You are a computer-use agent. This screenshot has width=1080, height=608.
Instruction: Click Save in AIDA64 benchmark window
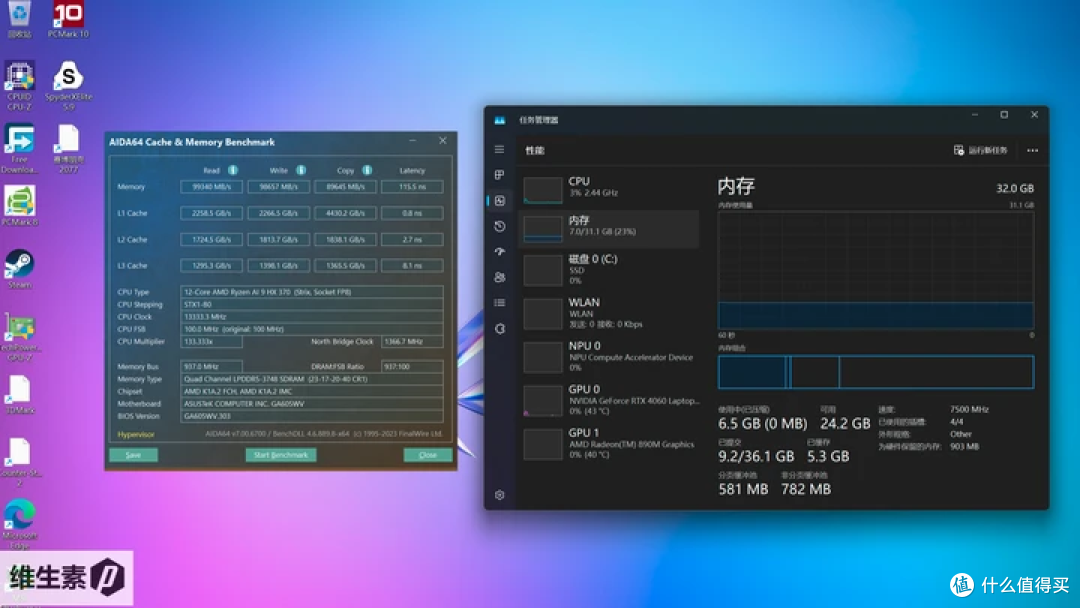[133, 455]
